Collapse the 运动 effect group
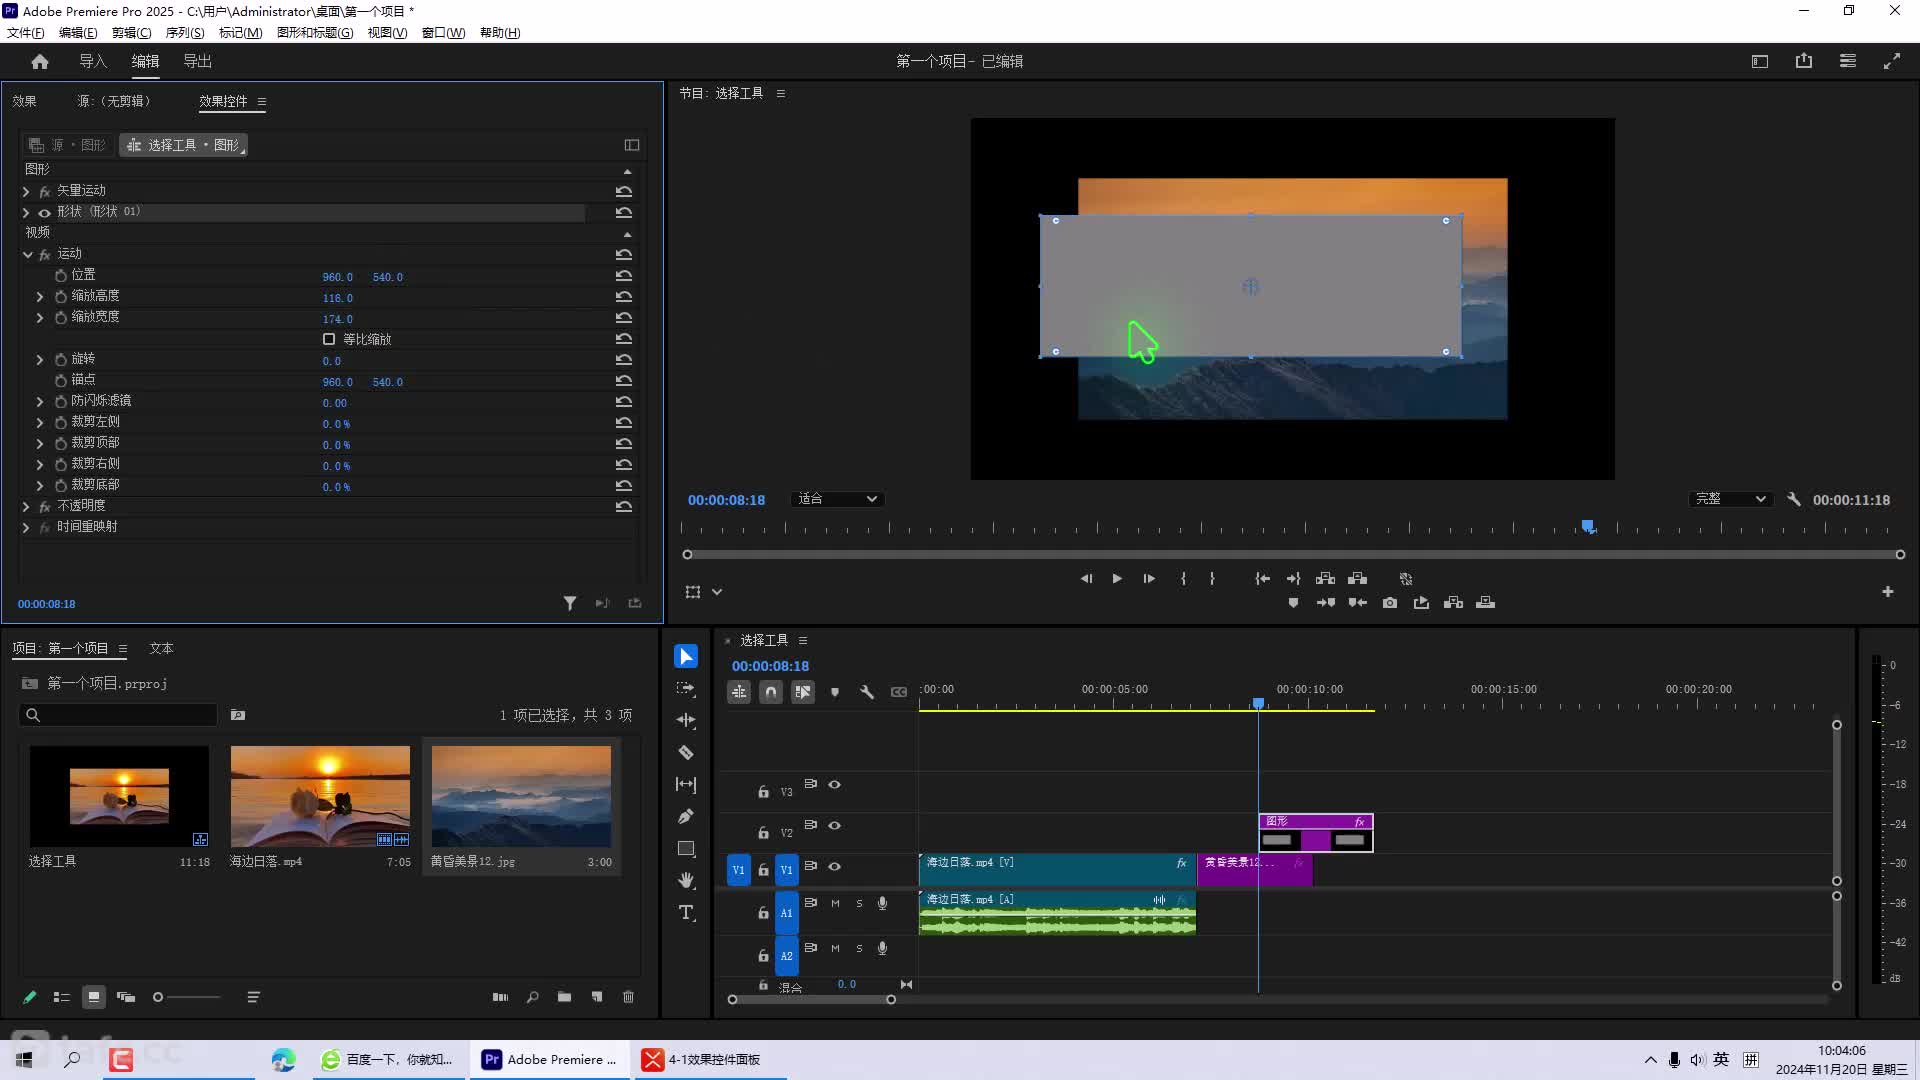This screenshot has width=1920, height=1080. [27, 255]
